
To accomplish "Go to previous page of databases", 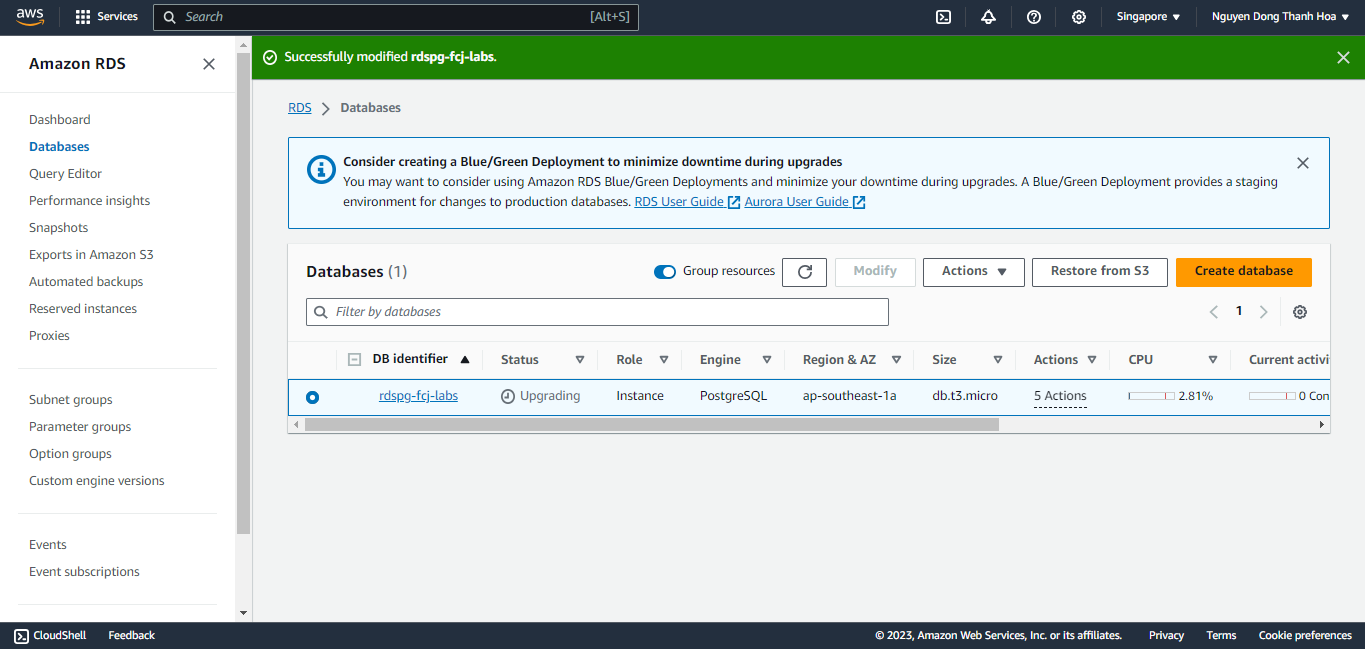I will (1214, 312).
